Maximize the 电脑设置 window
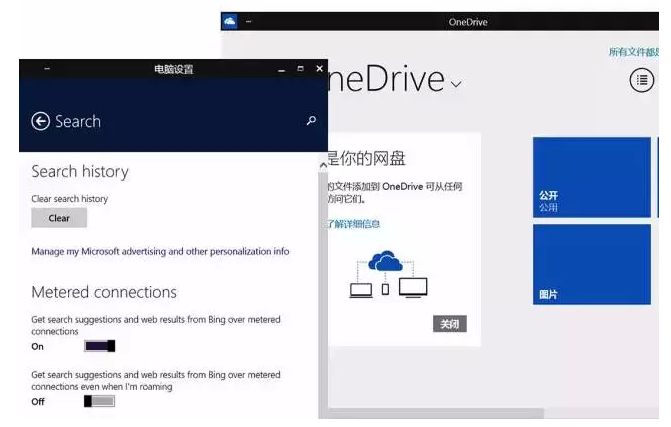This screenshot has width=671, height=427. click(300, 68)
